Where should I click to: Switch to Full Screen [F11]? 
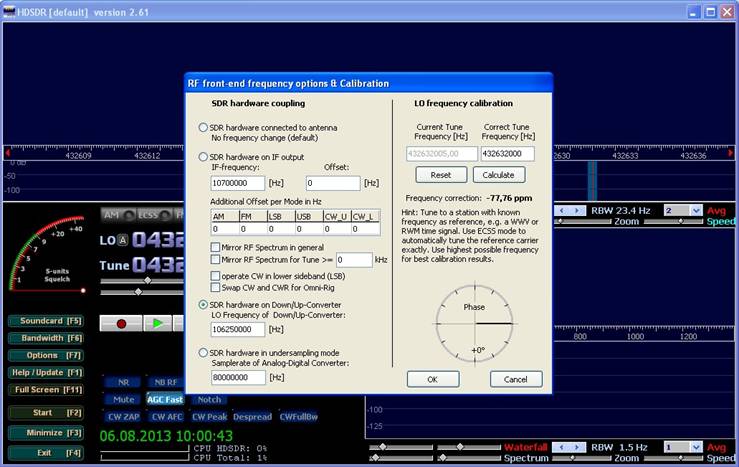click(46, 390)
